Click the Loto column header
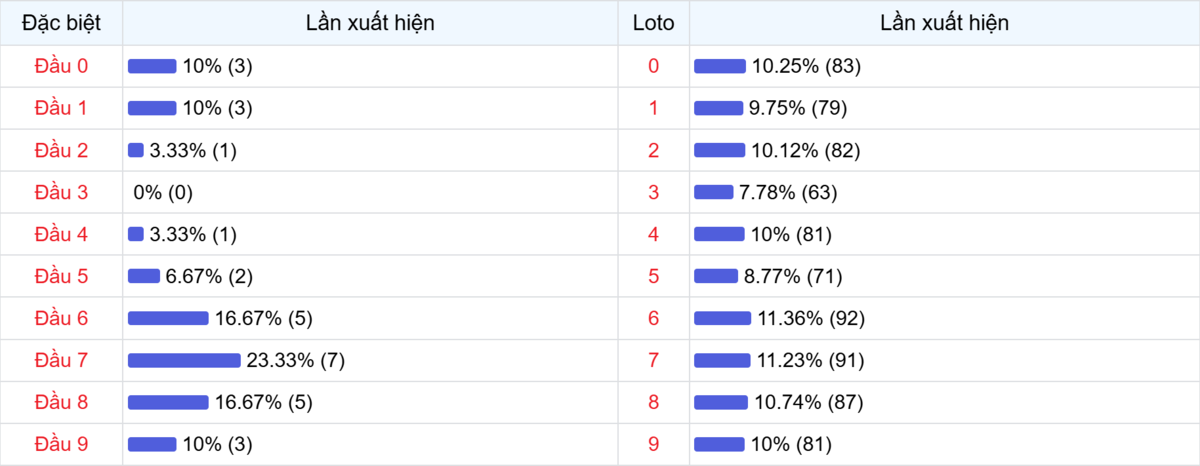1200x466 pixels. pyautogui.click(x=654, y=23)
